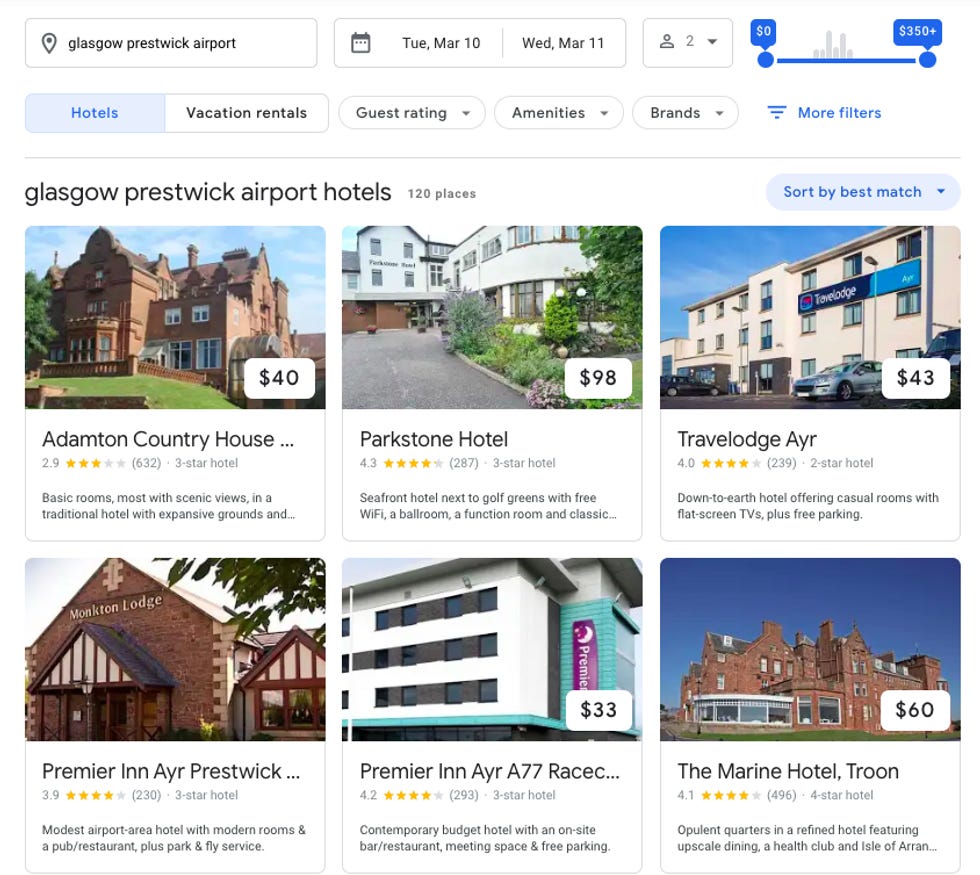Click the (632) review count

146,463
